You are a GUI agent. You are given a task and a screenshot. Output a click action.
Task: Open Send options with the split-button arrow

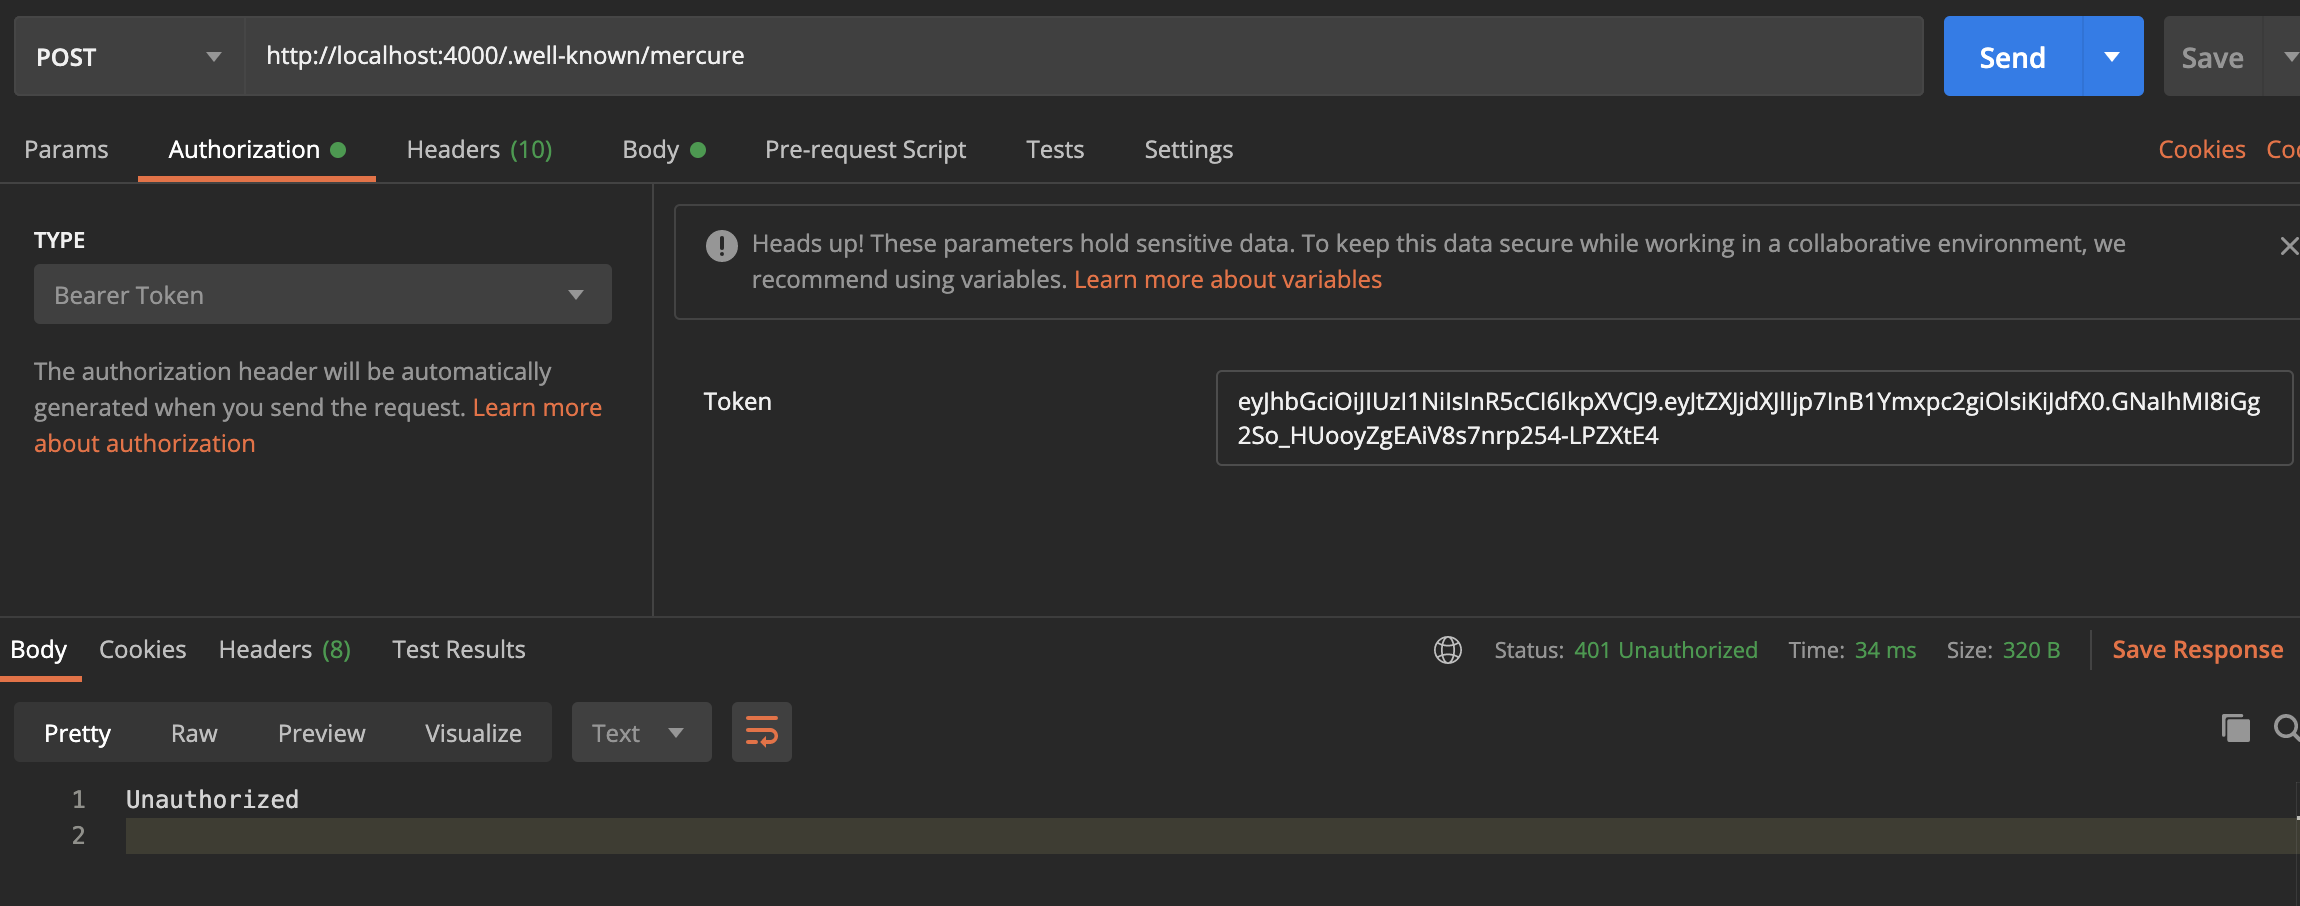pyautogui.click(x=2112, y=56)
